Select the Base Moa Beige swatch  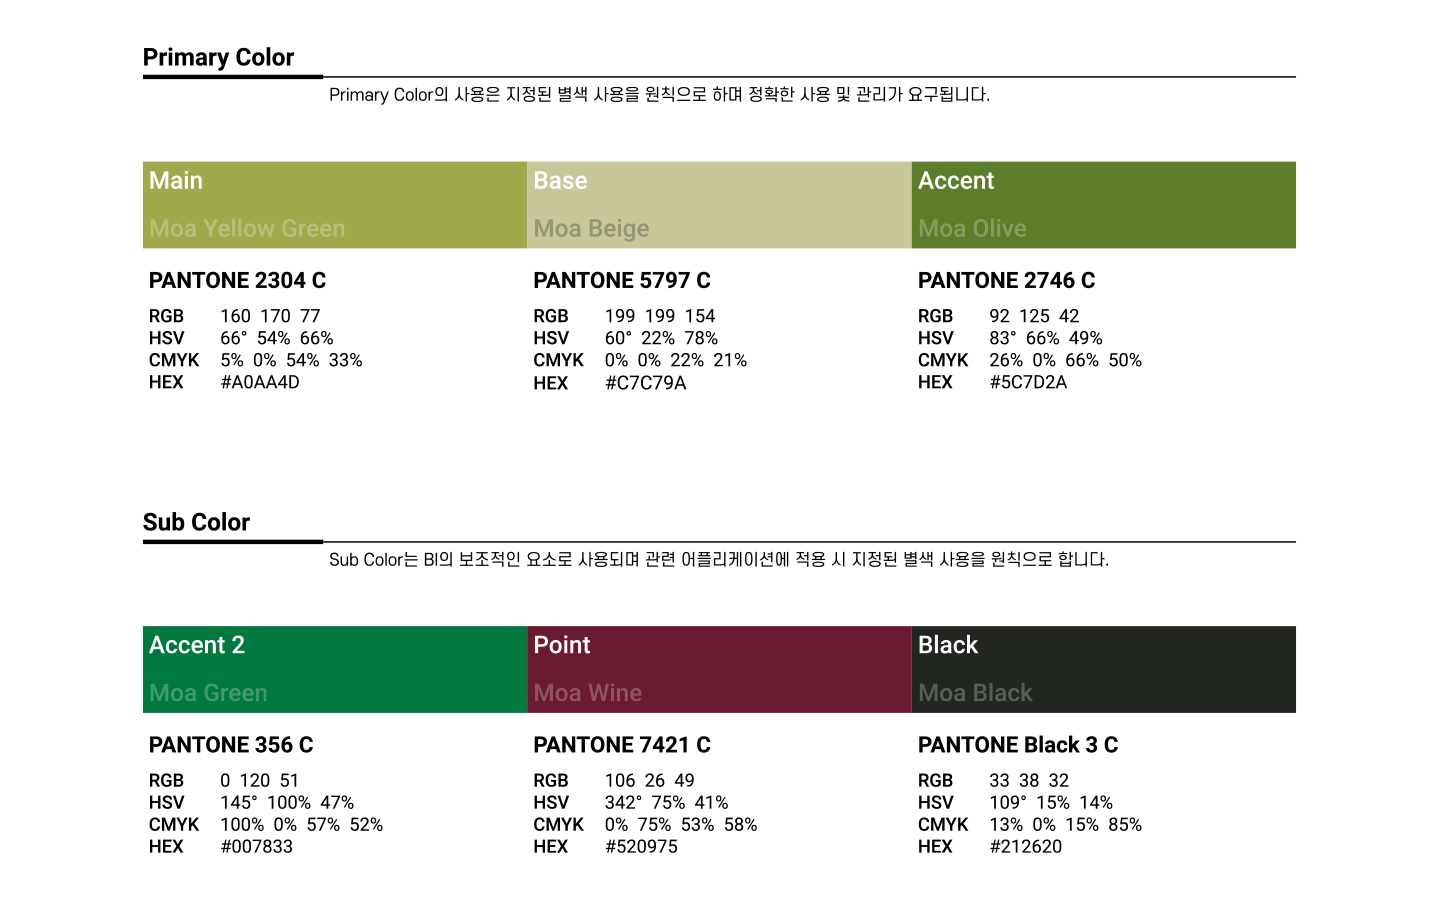[719, 205]
